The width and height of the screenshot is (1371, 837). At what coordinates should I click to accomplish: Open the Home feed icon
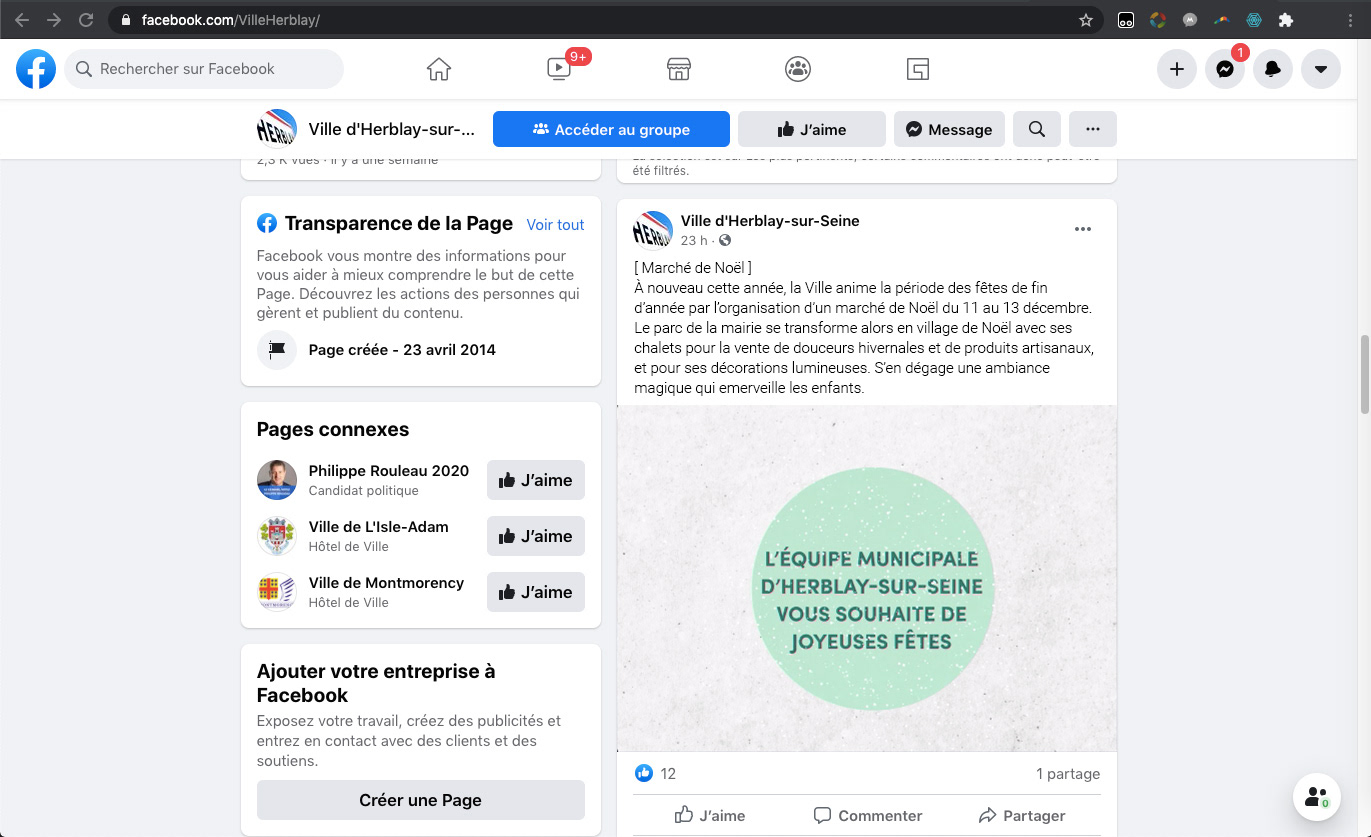(x=439, y=69)
